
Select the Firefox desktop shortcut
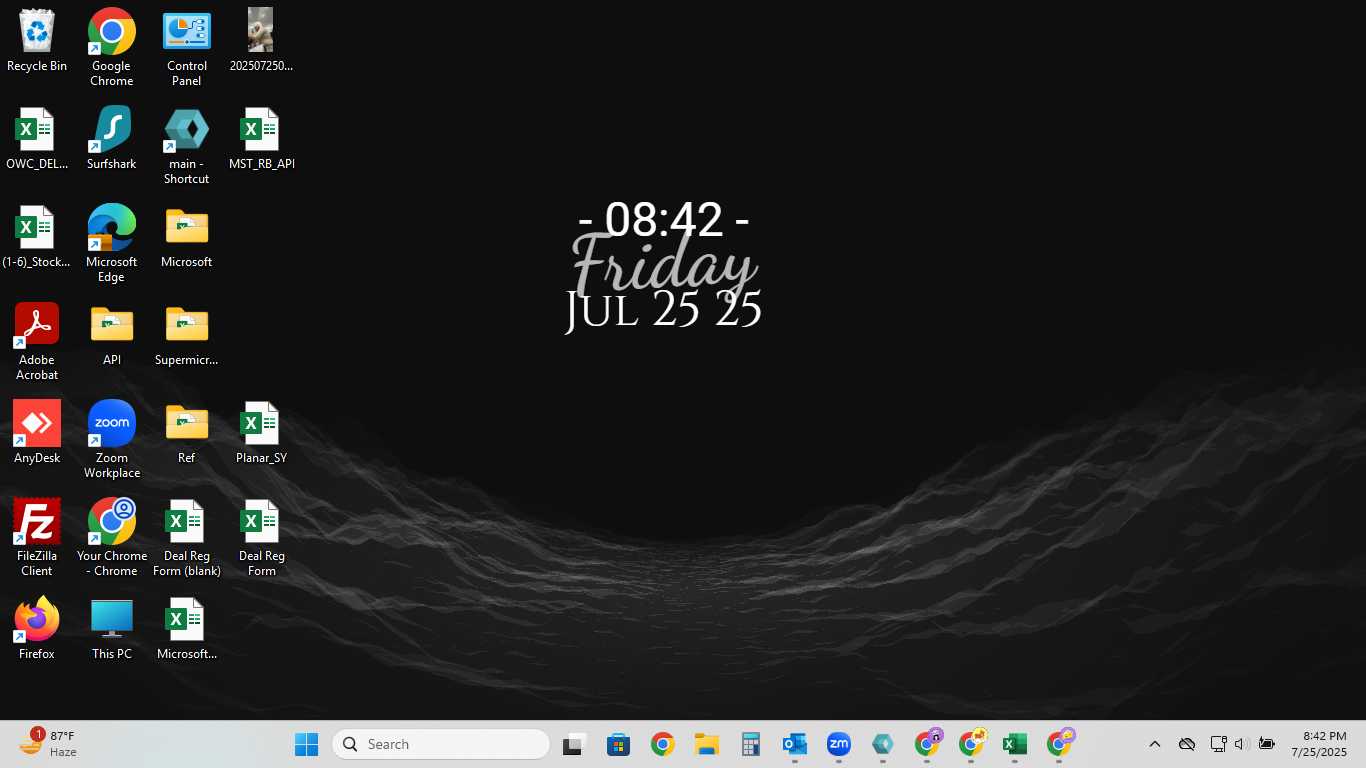[x=37, y=629]
